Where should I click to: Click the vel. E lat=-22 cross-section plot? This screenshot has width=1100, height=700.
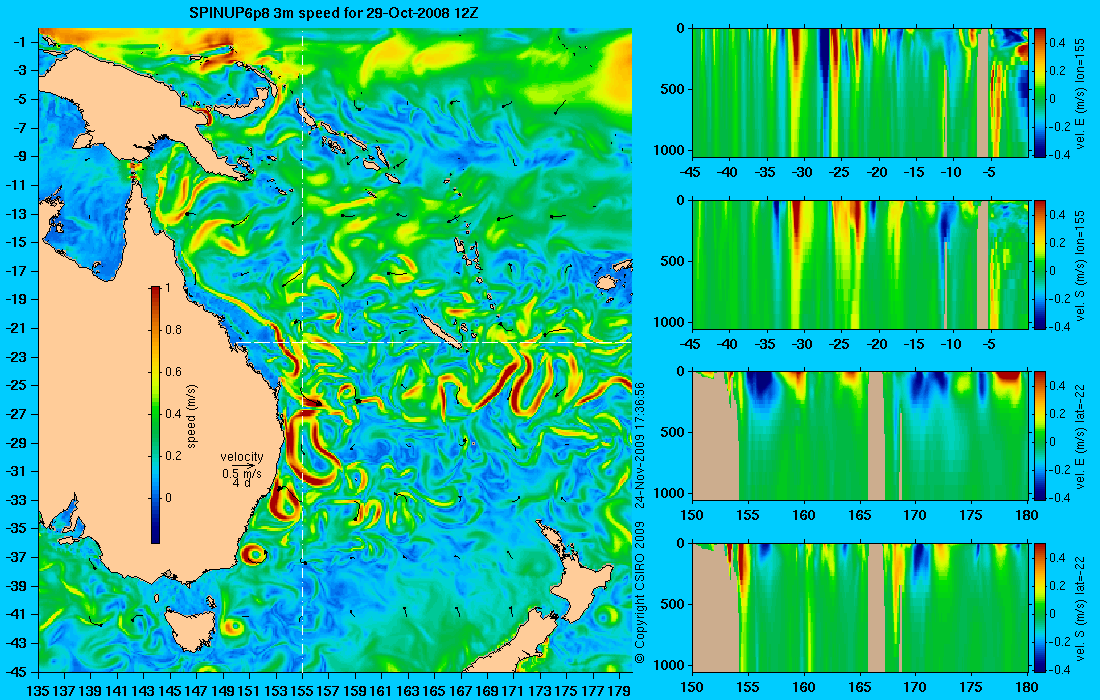point(860,436)
